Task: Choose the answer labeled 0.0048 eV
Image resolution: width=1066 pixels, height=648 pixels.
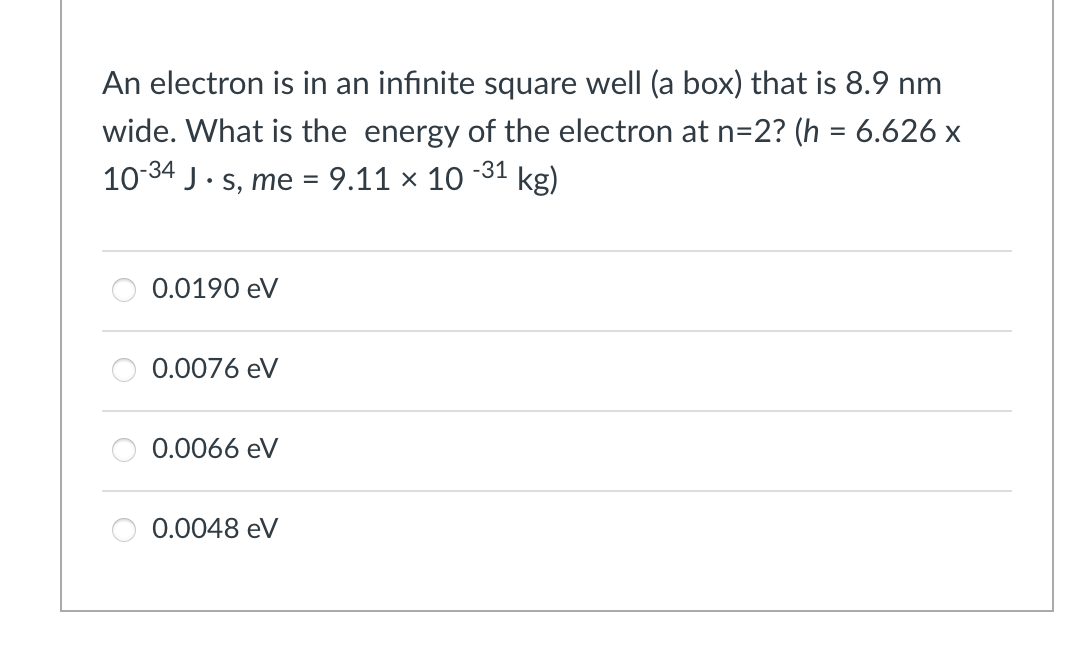Action: coord(215,530)
